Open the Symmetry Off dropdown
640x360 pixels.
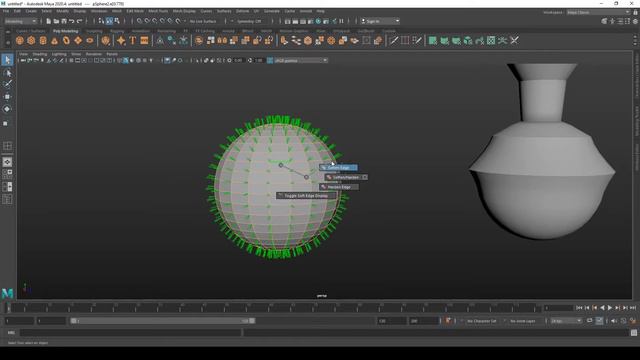coord(249,21)
